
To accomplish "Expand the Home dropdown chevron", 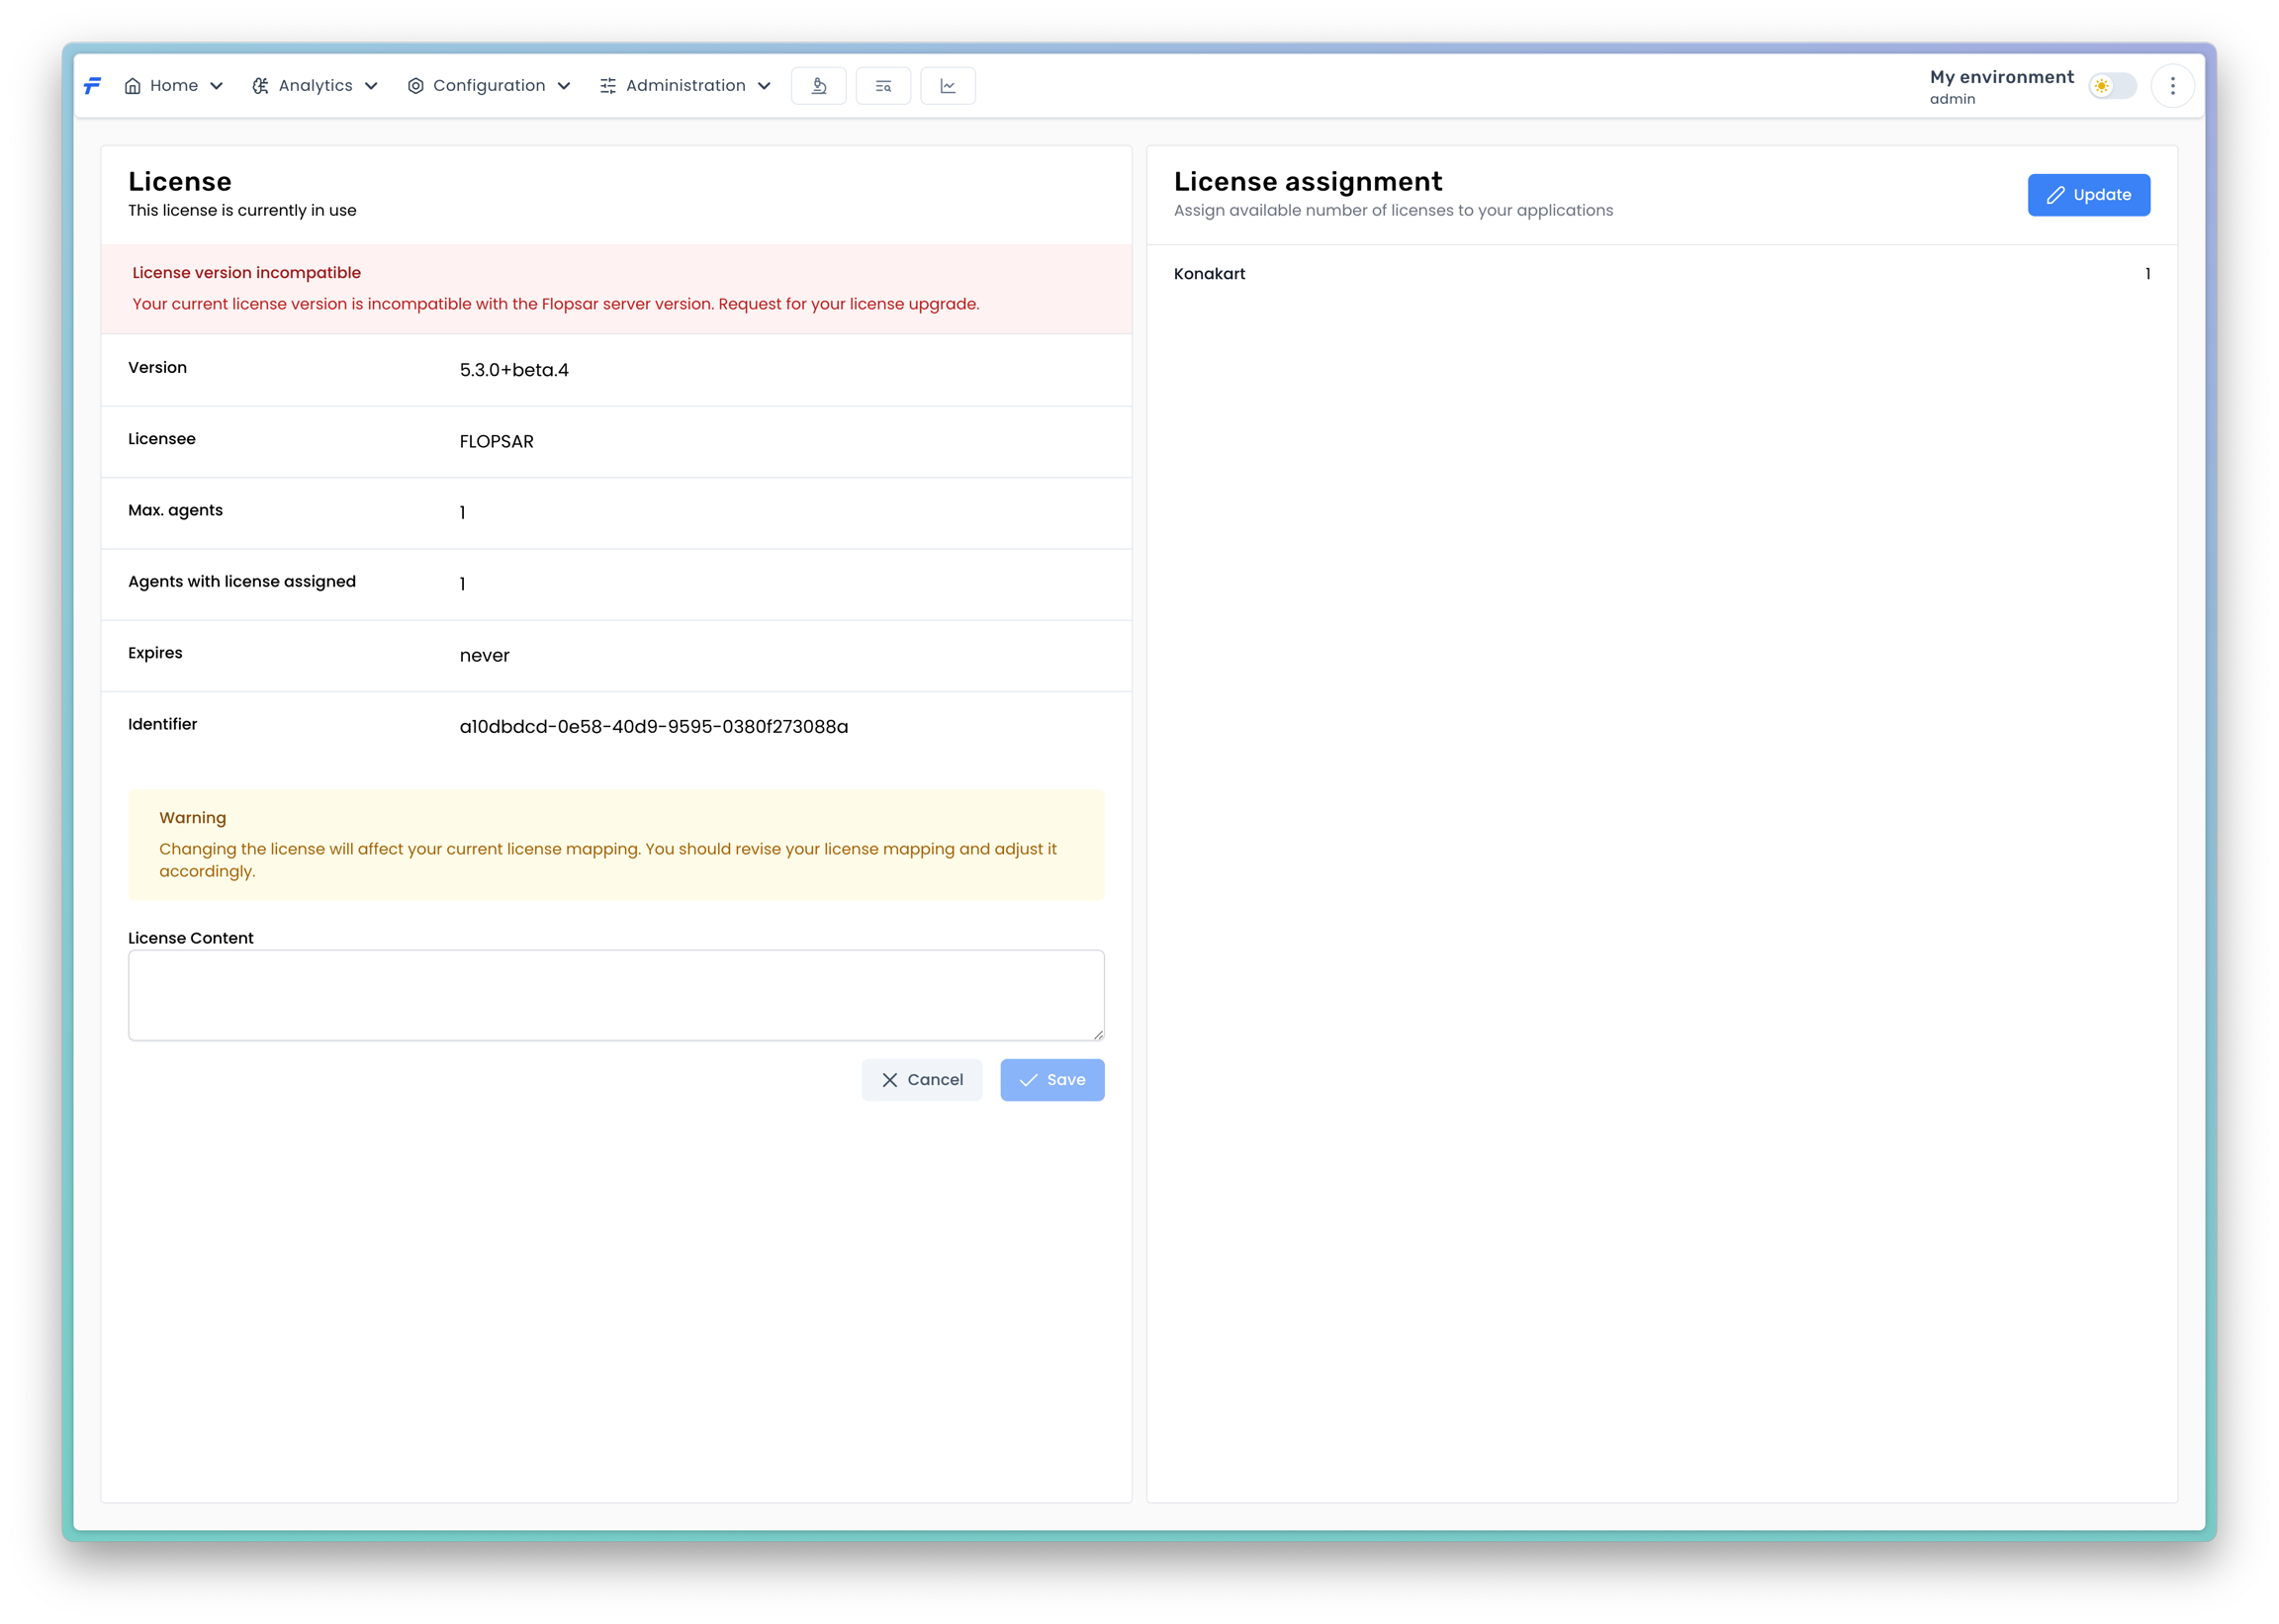I will [216, 86].
